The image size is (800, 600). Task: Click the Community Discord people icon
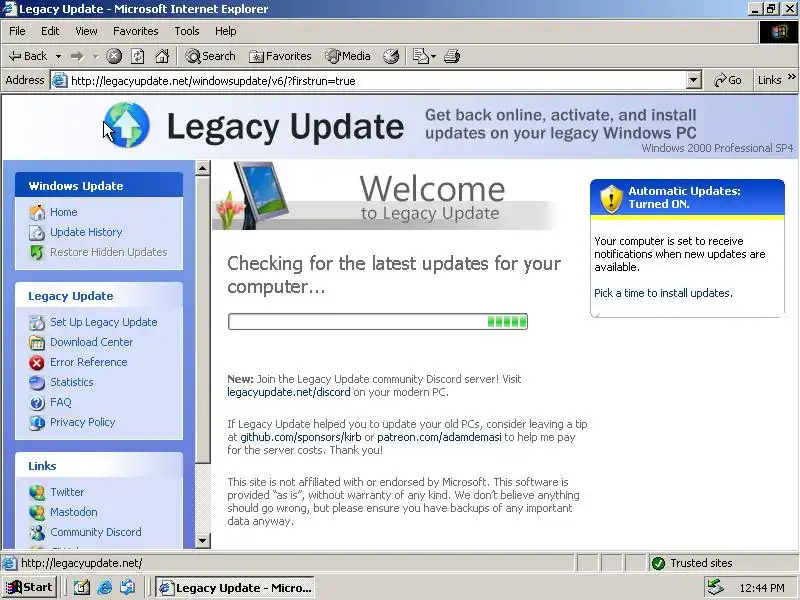coord(37,533)
